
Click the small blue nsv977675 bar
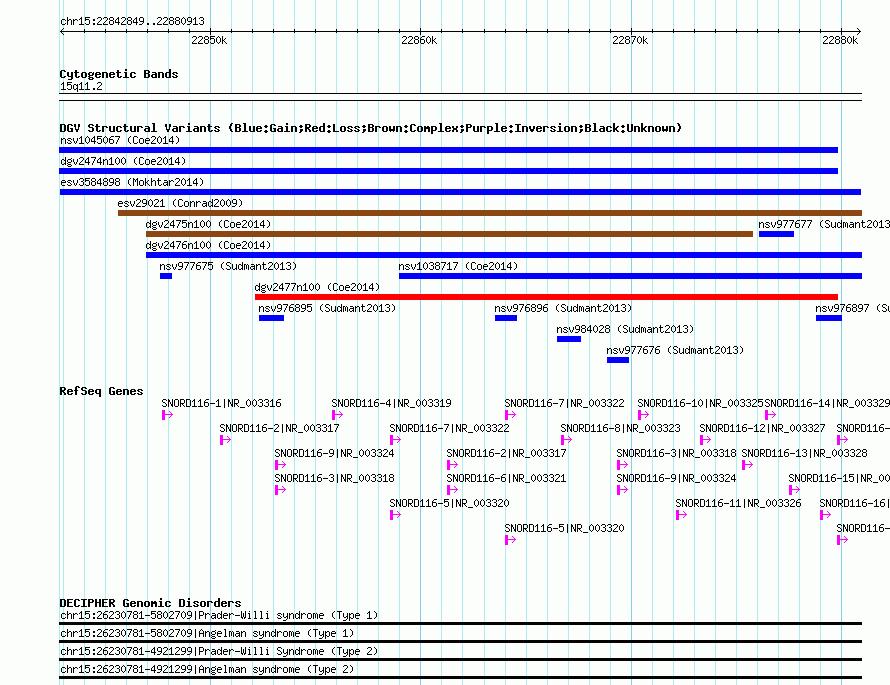(x=166, y=276)
